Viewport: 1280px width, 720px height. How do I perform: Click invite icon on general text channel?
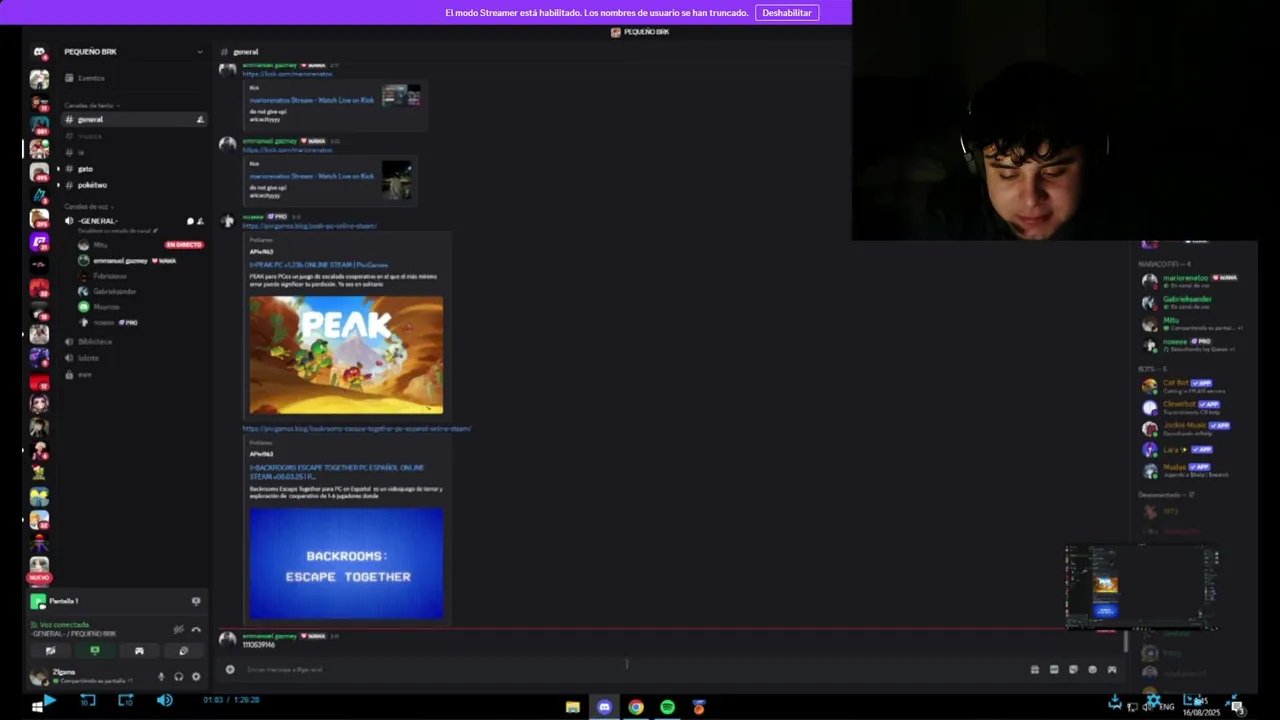pyautogui.click(x=200, y=119)
